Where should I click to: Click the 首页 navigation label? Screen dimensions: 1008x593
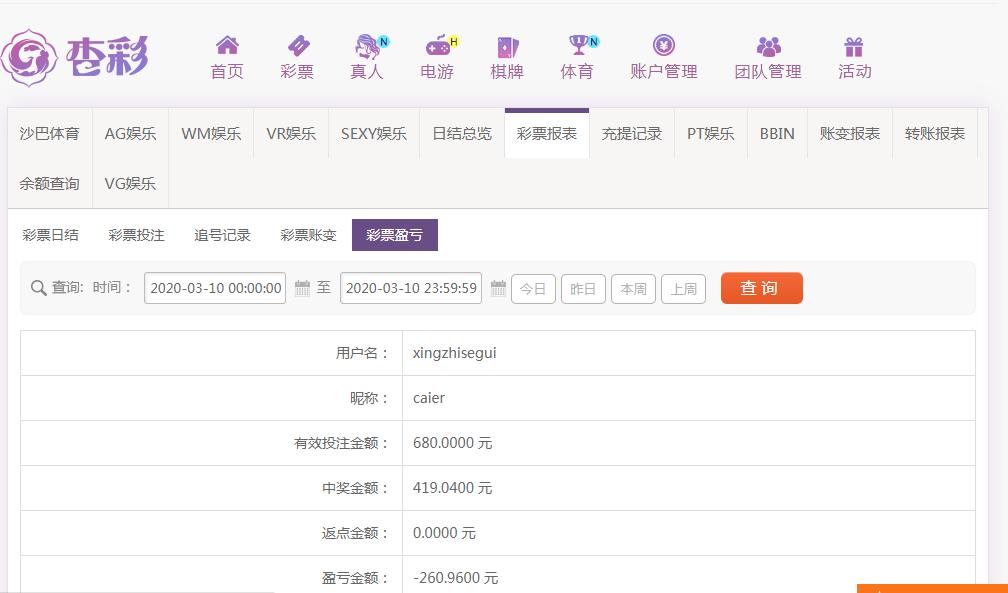tap(227, 71)
